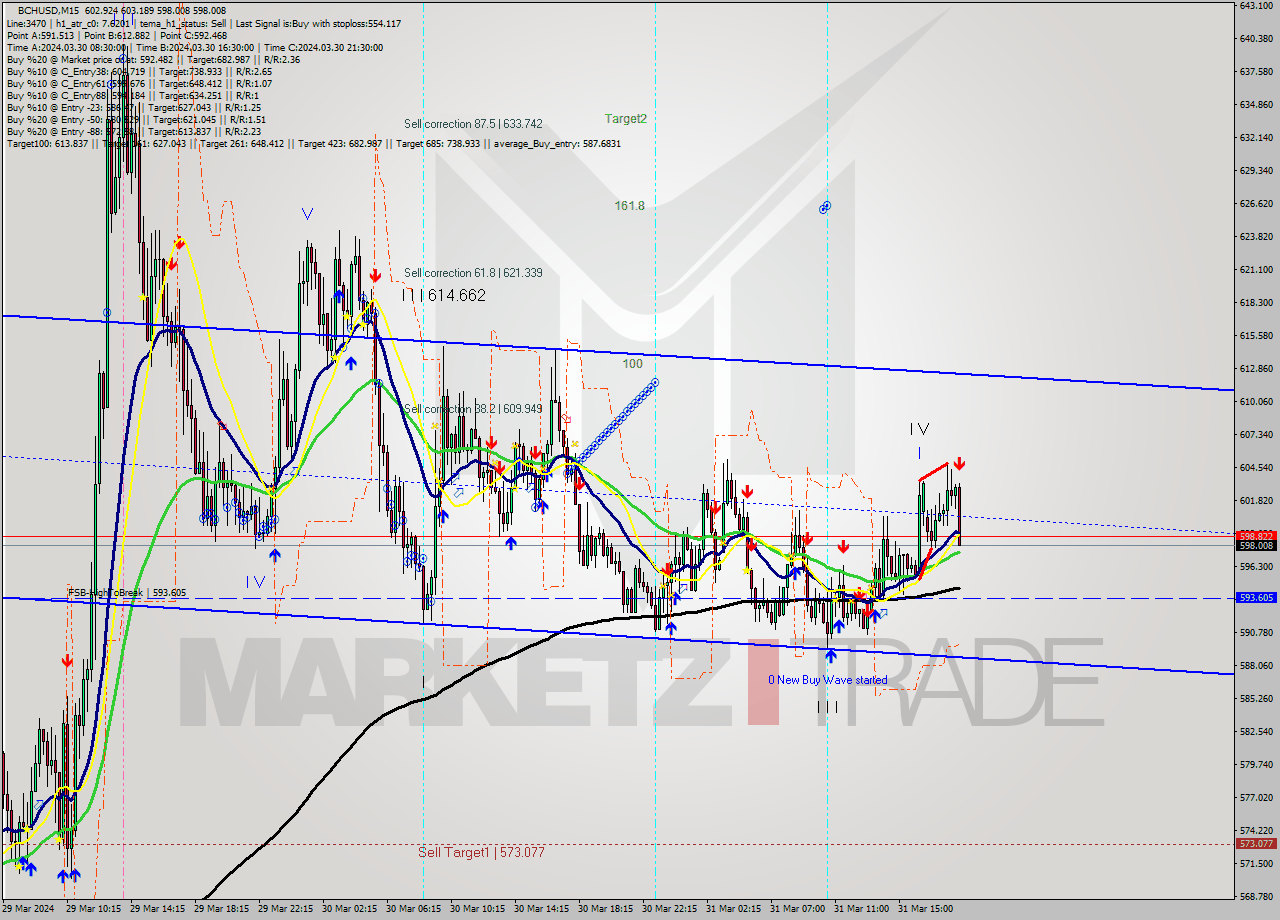Click the blue 593.605 price tag
Viewport: 1280px width, 920px height.
pos(1256,597)
